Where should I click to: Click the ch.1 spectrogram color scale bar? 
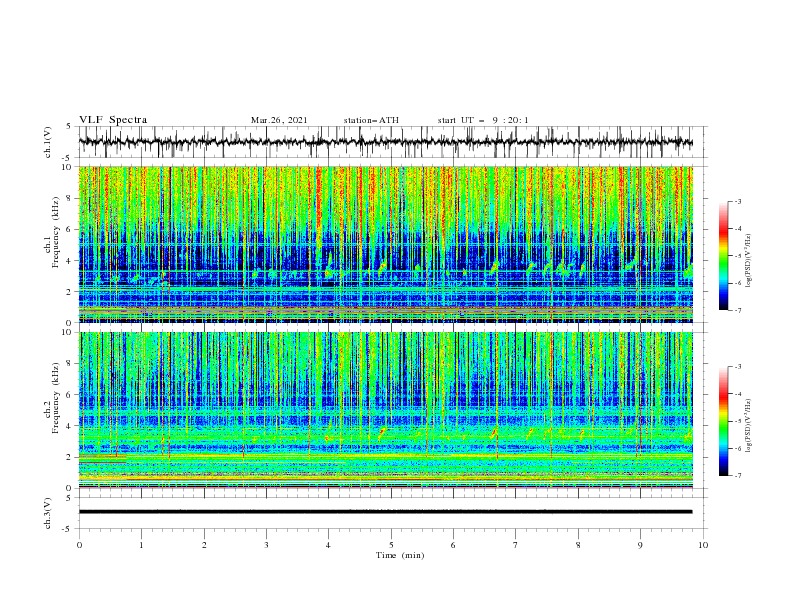(723, 256)
